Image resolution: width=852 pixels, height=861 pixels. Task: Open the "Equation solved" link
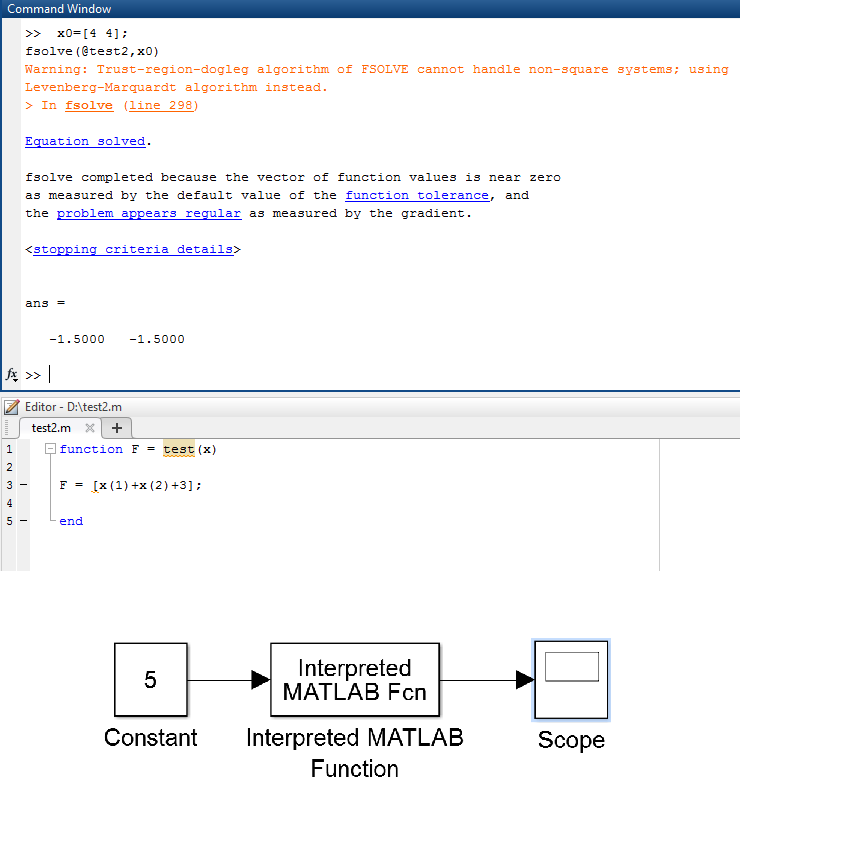85,141
